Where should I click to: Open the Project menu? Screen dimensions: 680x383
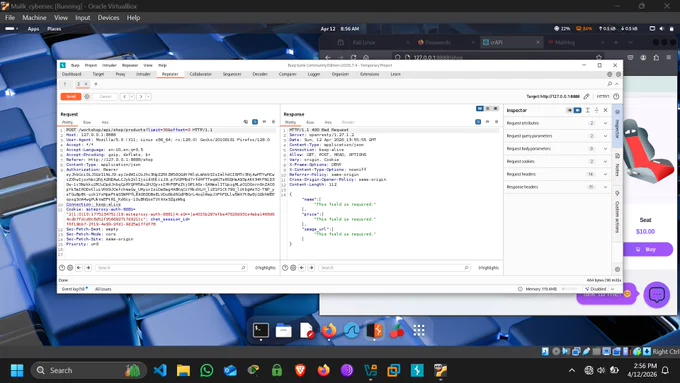coord(91,65)
